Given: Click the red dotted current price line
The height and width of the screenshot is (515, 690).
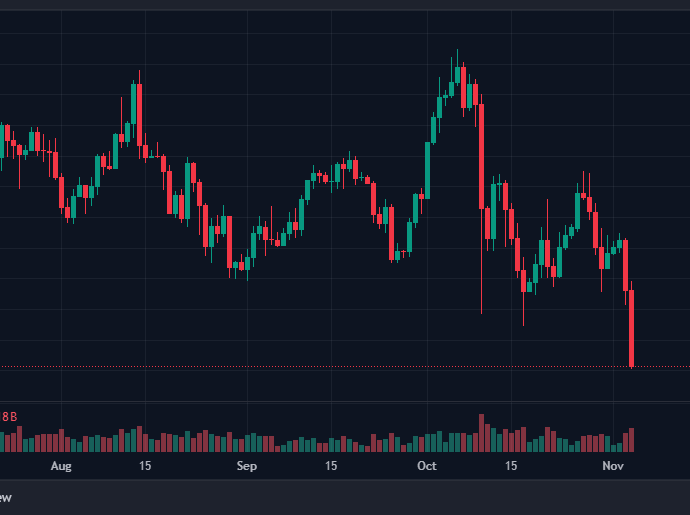Looking at the screenshot, I should coord(300,367).
